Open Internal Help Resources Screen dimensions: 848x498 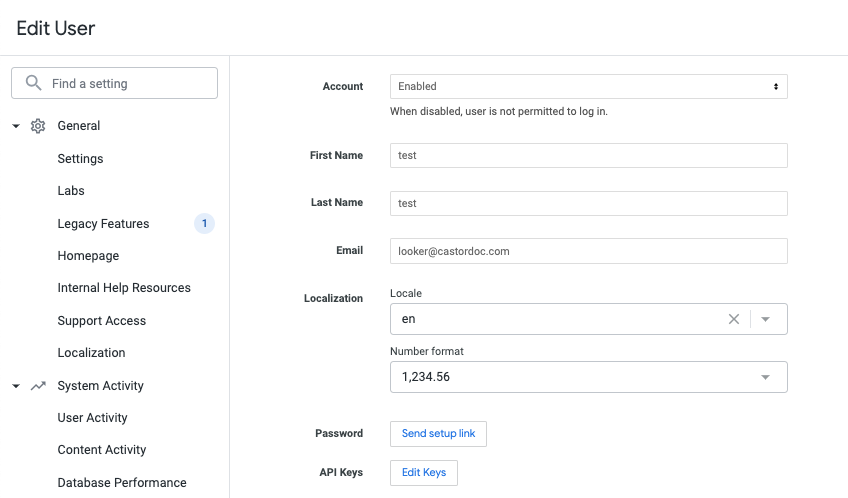pyautogui.click(x=124, y=288)
